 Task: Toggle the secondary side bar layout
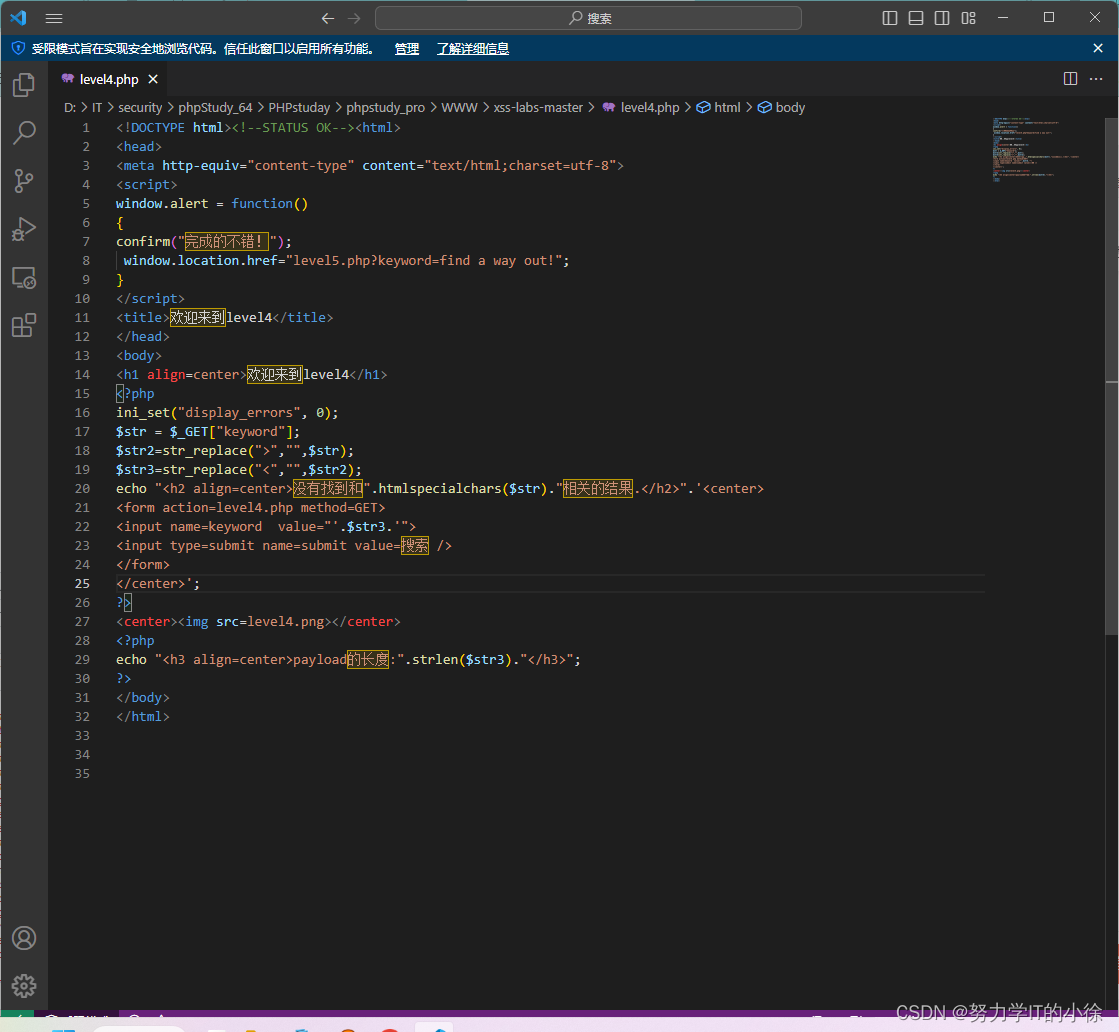click(942, 18)
